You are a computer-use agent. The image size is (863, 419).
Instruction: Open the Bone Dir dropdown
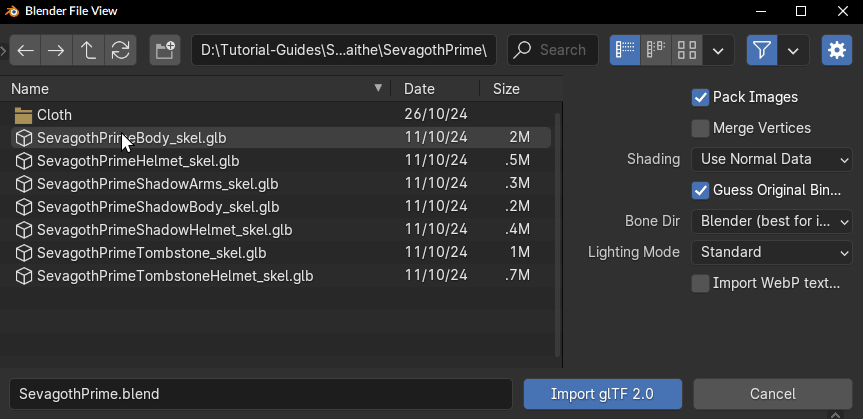[772, 221]
